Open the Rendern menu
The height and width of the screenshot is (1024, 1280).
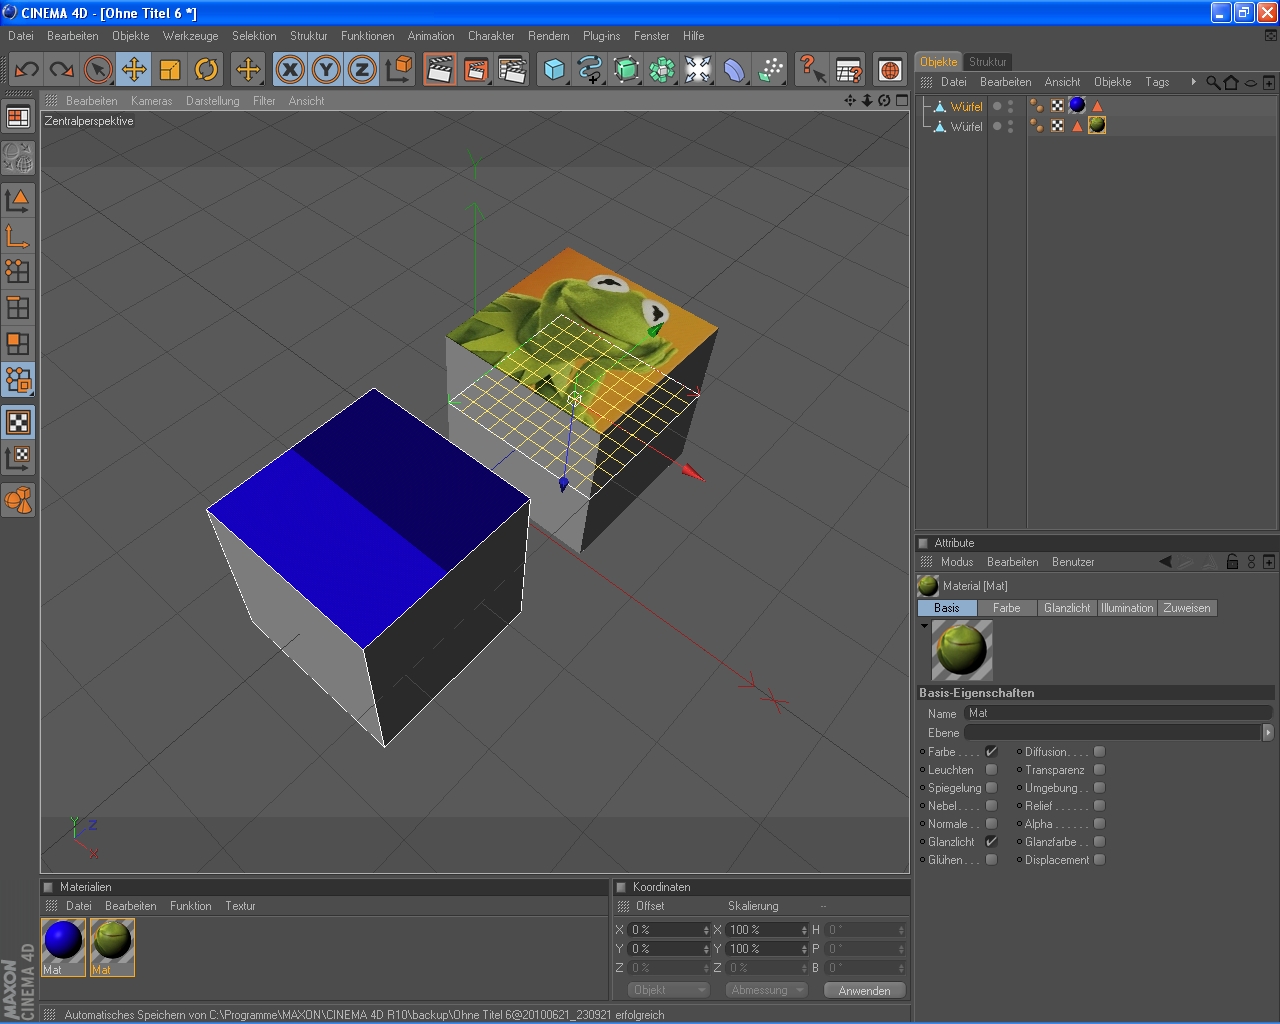click(549, 36)
